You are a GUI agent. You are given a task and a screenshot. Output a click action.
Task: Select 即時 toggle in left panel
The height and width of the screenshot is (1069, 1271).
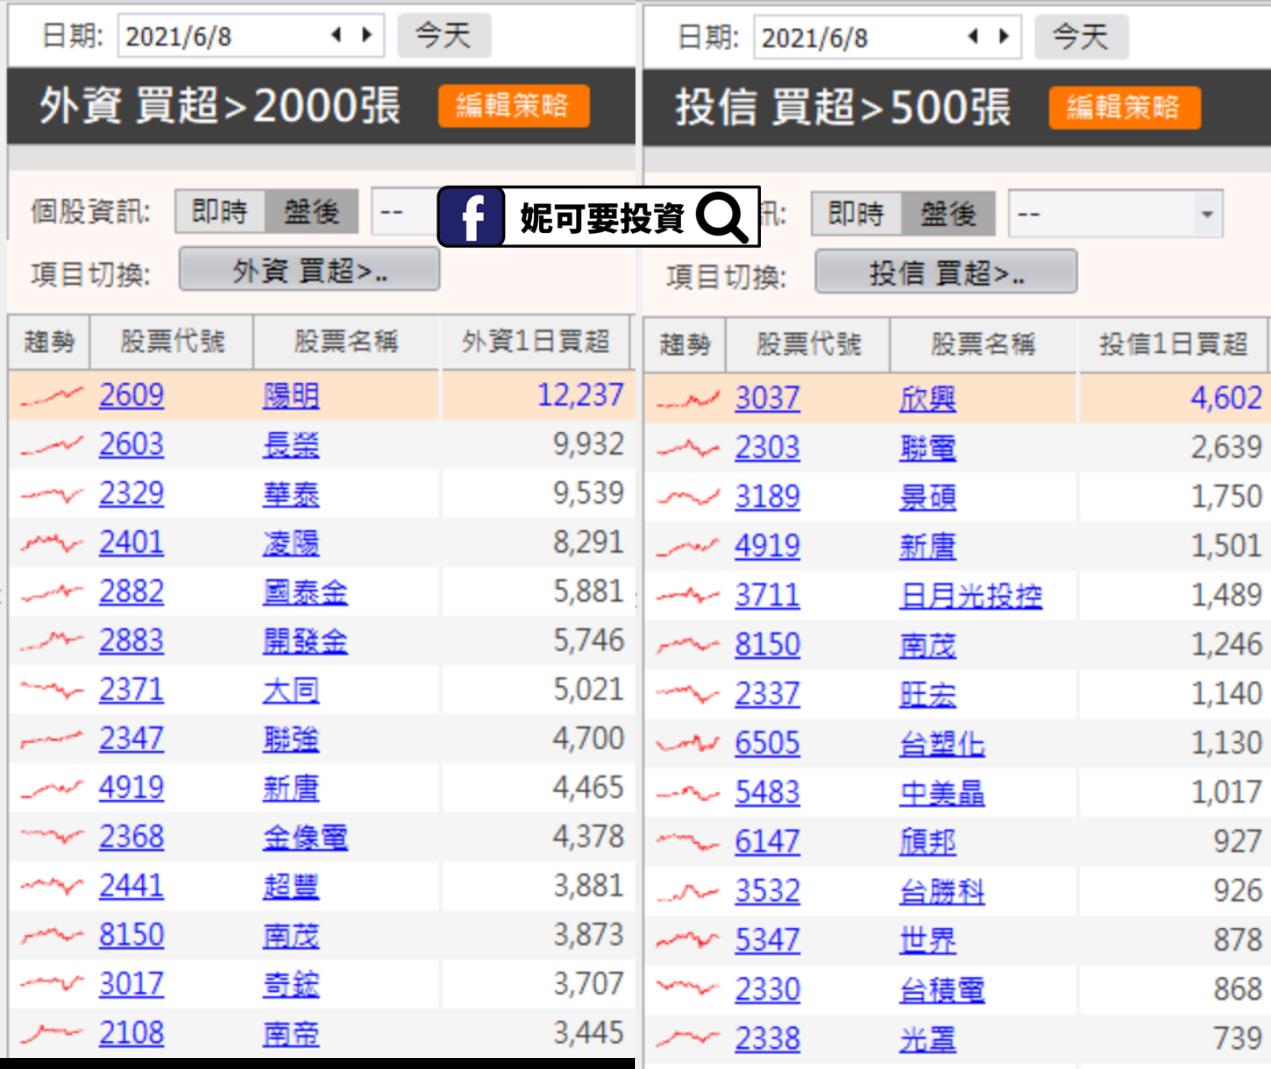click(220, 212)
